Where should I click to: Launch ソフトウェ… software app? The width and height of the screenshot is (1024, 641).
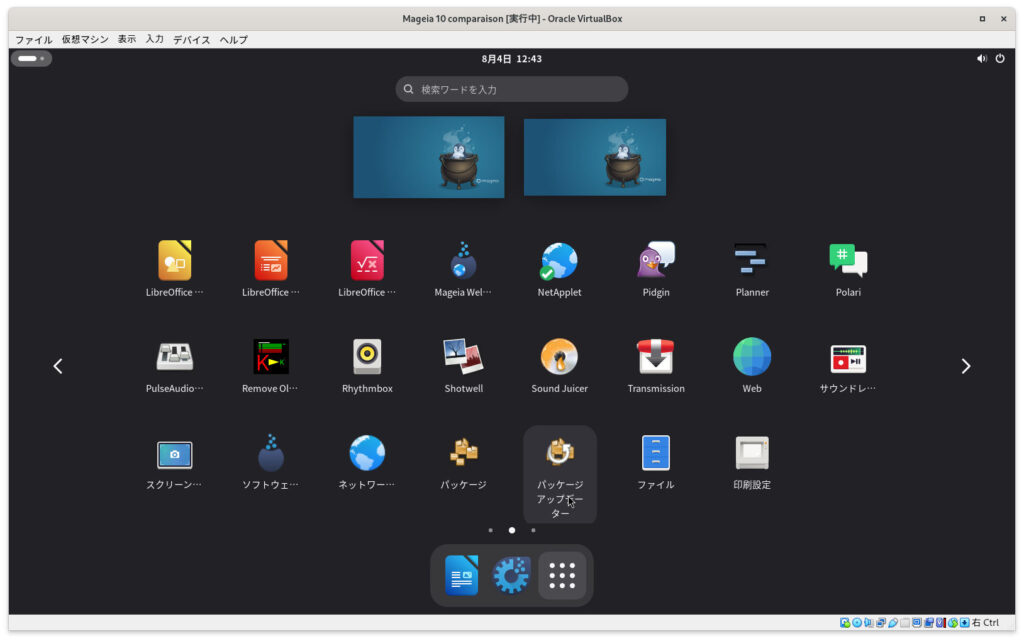click(x=270, y=453)
